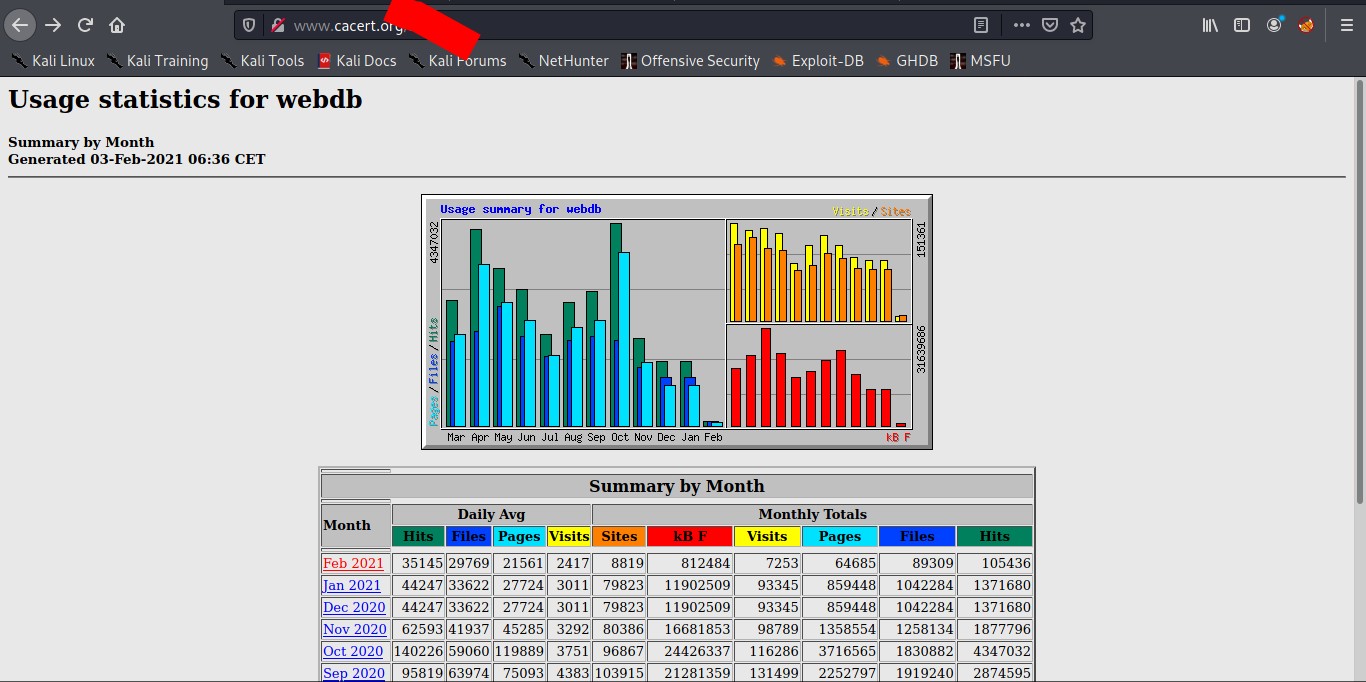Toggle Reader View in address bar
This screenshot has width=1366, height=682.
click(981, 25)
